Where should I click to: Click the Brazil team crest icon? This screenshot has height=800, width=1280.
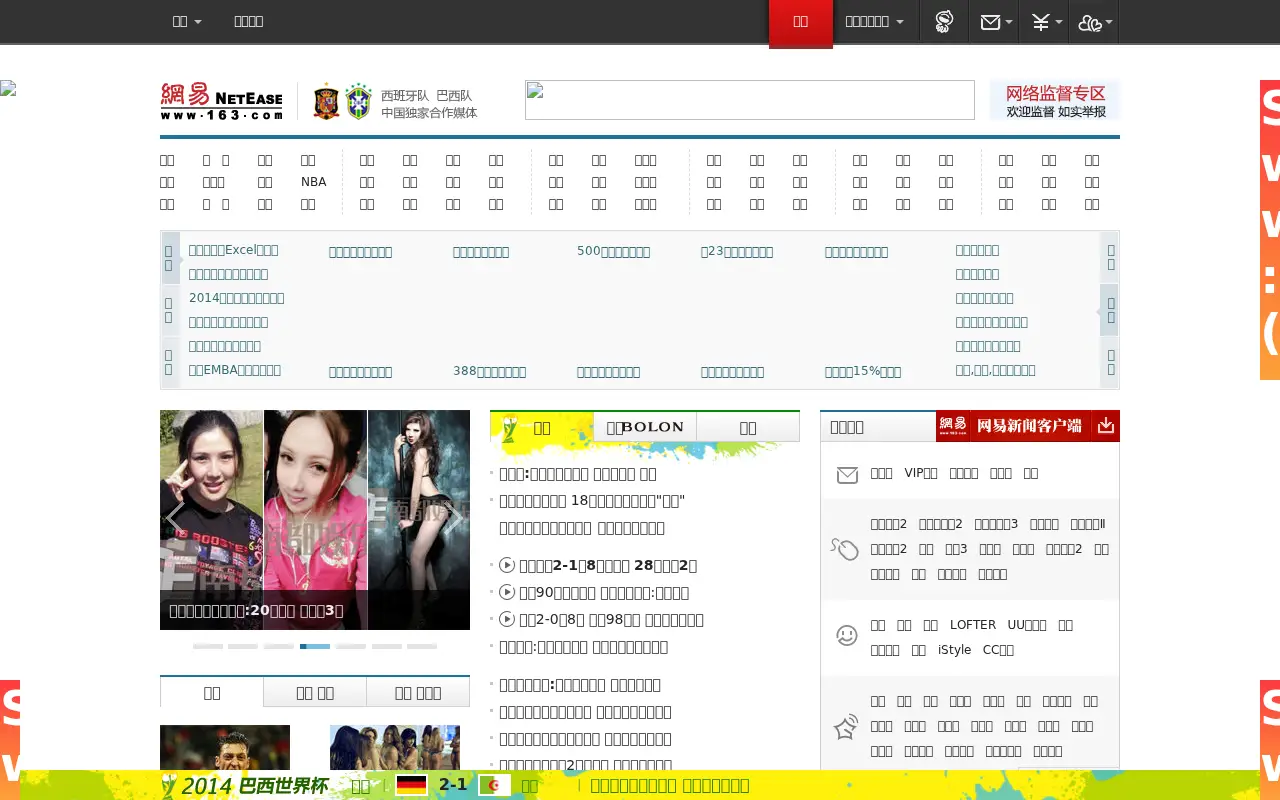coord(358,102)
